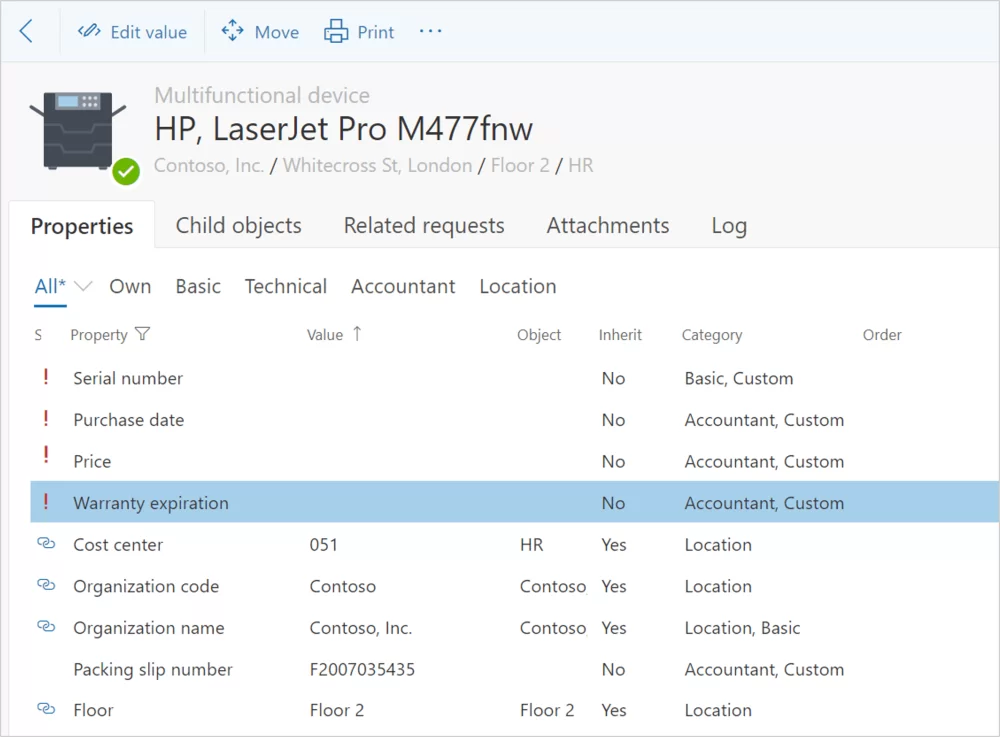Sort by the Category column header

(712, 335)
